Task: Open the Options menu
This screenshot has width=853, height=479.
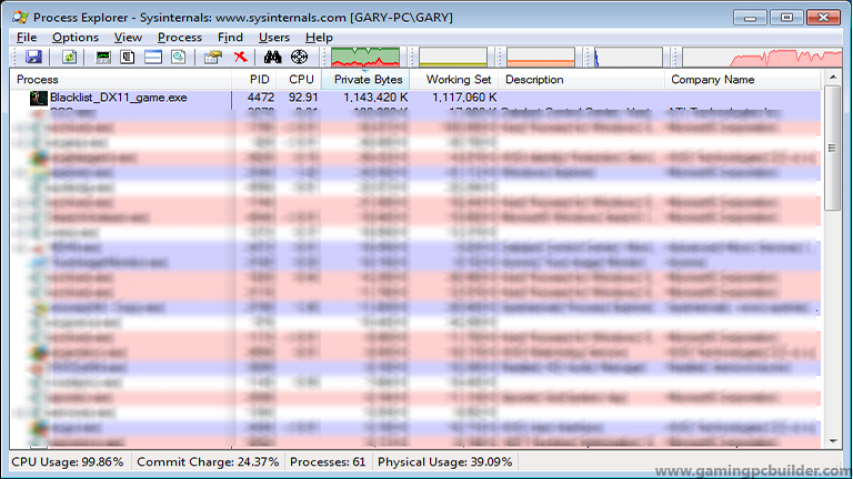Action: 75,37
